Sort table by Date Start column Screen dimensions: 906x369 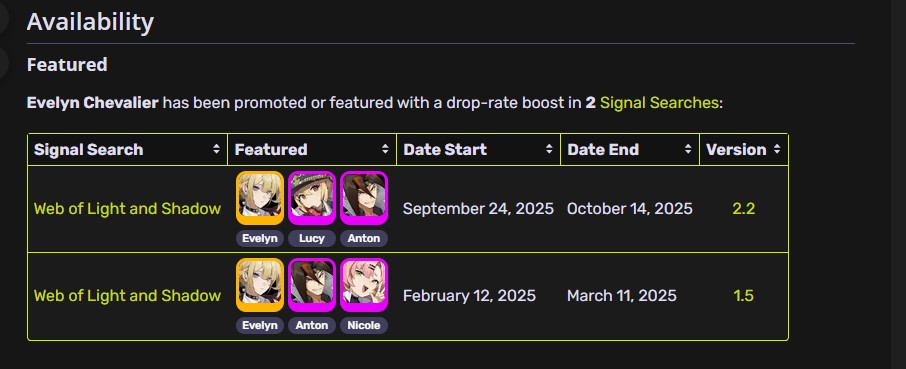(x=478, y=150)
